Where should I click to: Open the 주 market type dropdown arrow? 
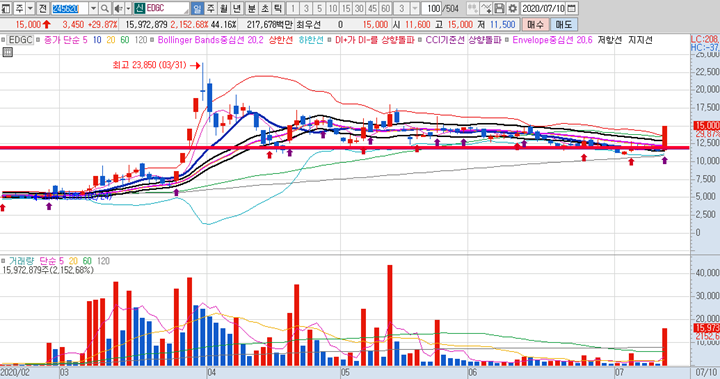coord(30,8)
